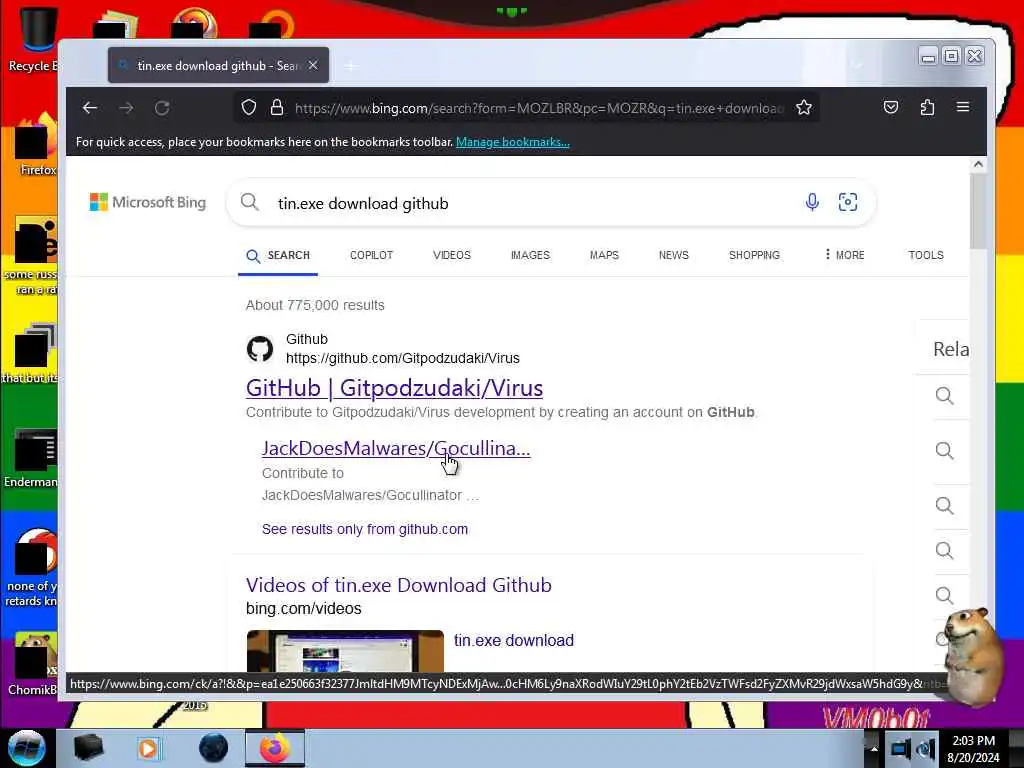This screenshot has width=1024, height=768.
Task: Click the https://github.com/Gitpodzudaki/Virus URL text
Action: (403, 358)
